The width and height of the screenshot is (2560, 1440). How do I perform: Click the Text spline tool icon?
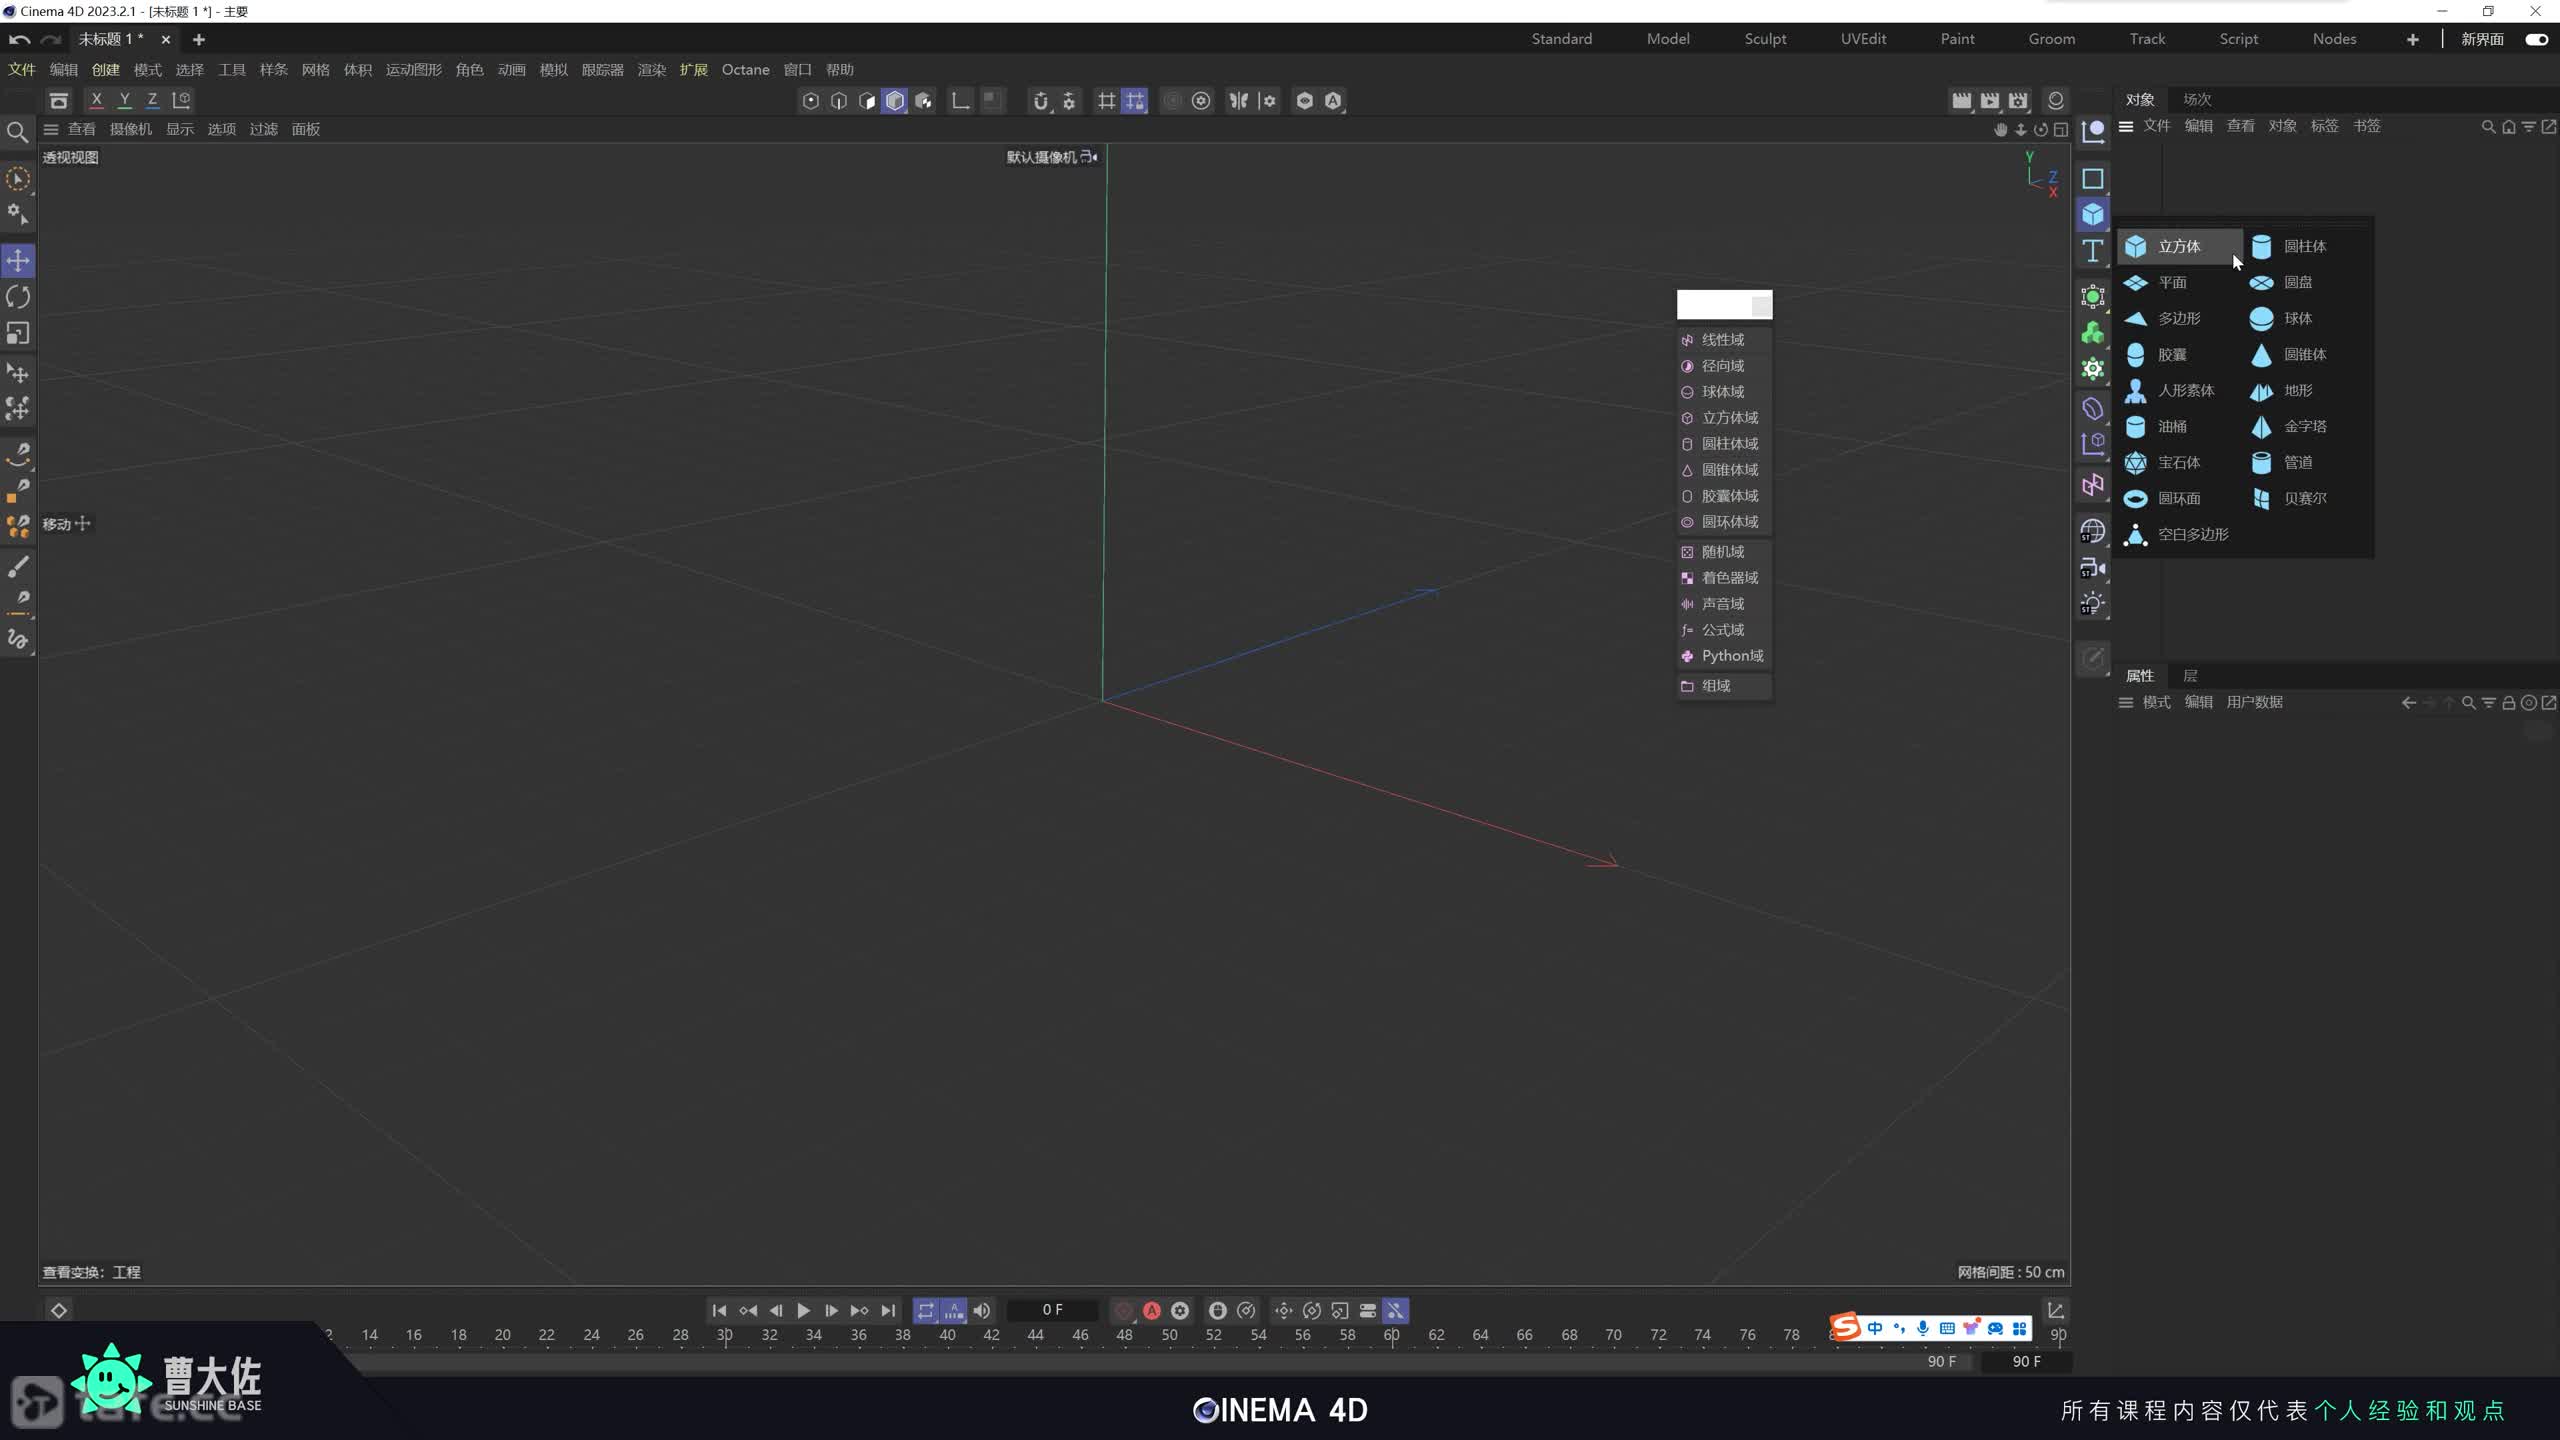tap(2092, 251)
